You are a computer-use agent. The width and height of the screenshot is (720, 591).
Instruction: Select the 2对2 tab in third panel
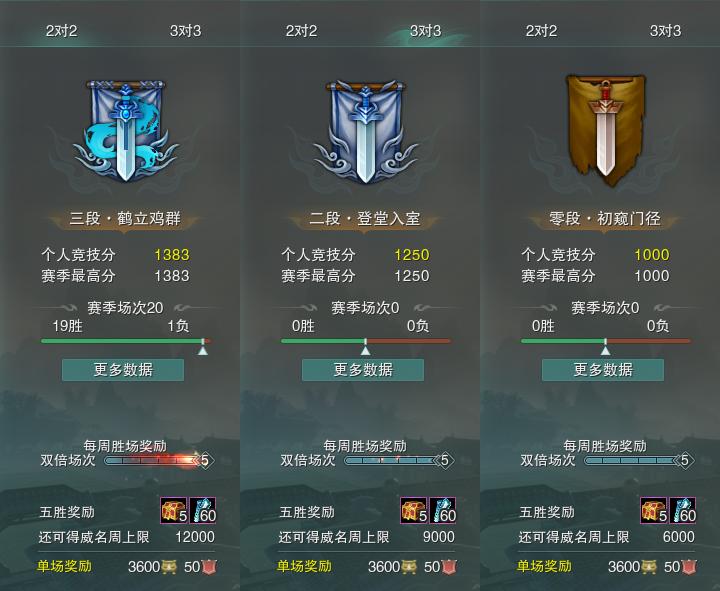pyautogui.click(x=541, y=31)
